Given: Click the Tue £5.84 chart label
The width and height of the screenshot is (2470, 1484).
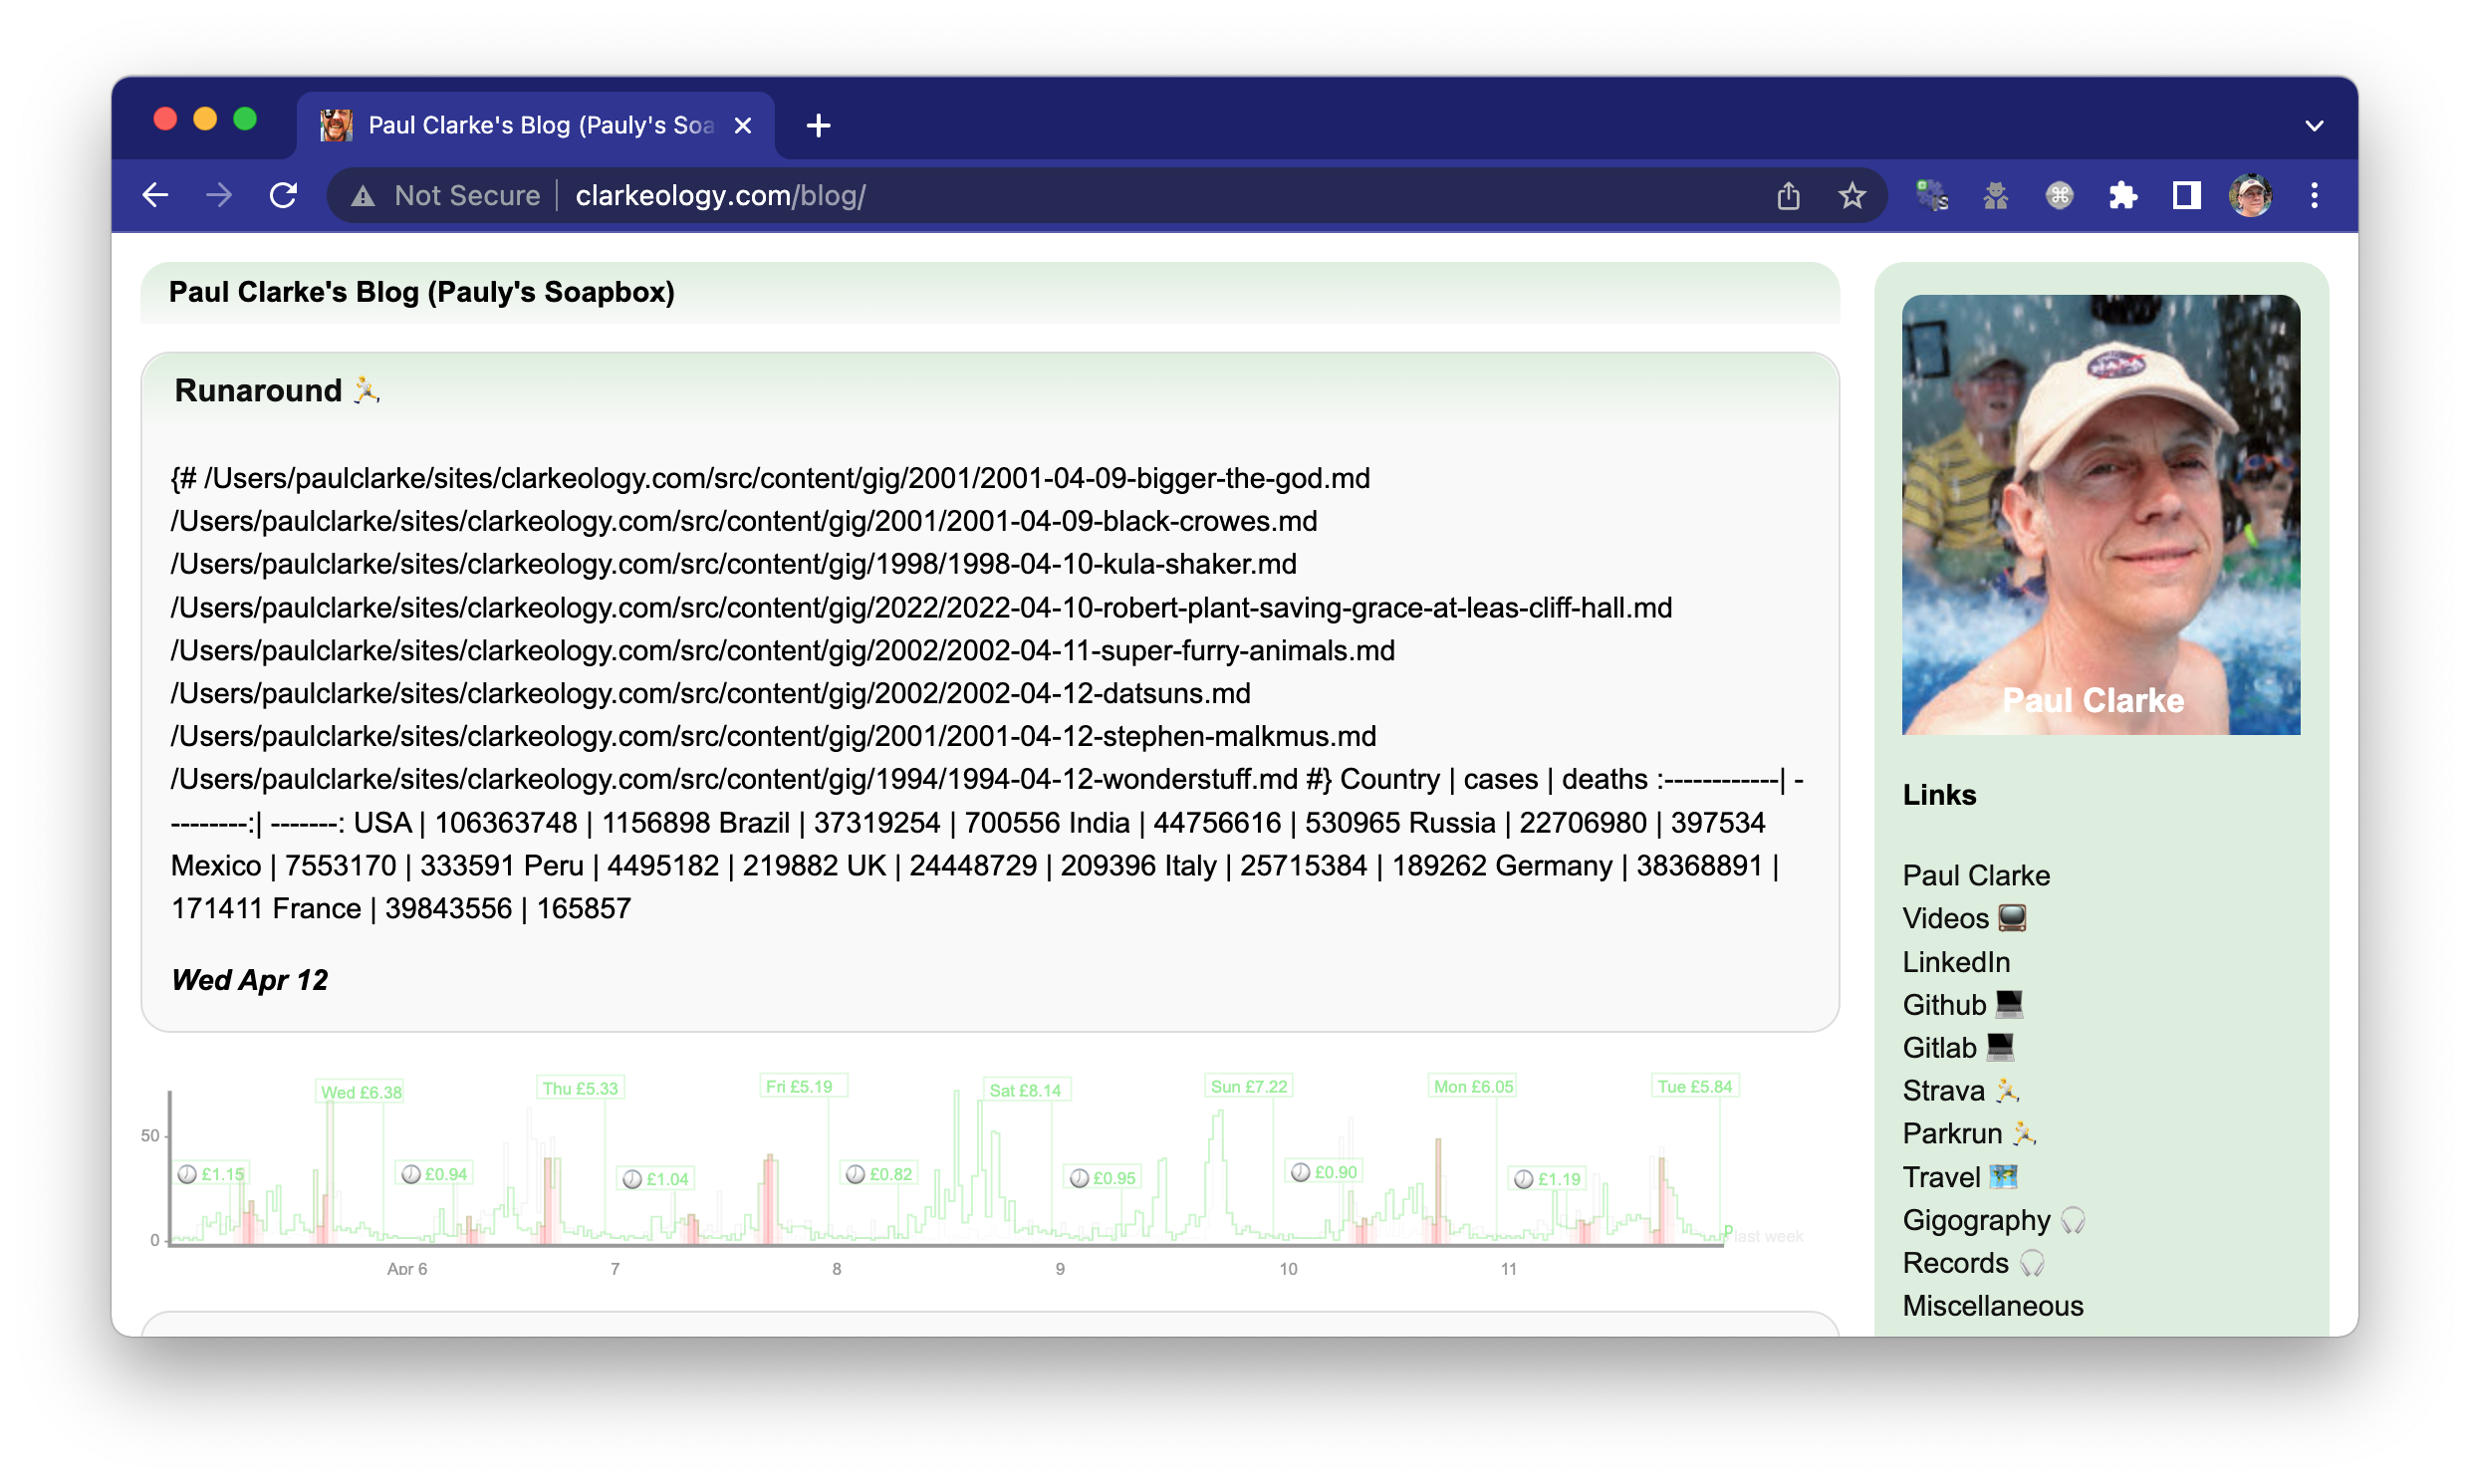Looking at the screenshot, I should (1694, 1086).
